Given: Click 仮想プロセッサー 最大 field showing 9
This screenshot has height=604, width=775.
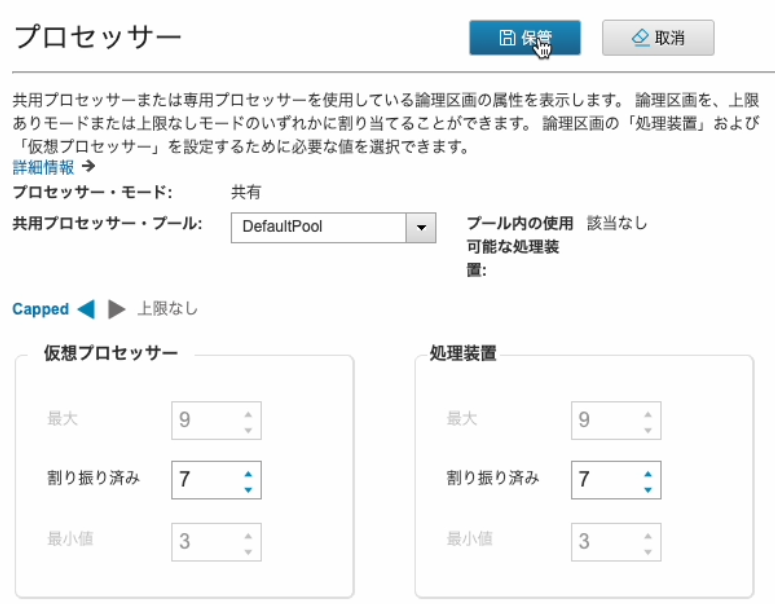Looking at the screenshot, I should click(x=216, y=420).
